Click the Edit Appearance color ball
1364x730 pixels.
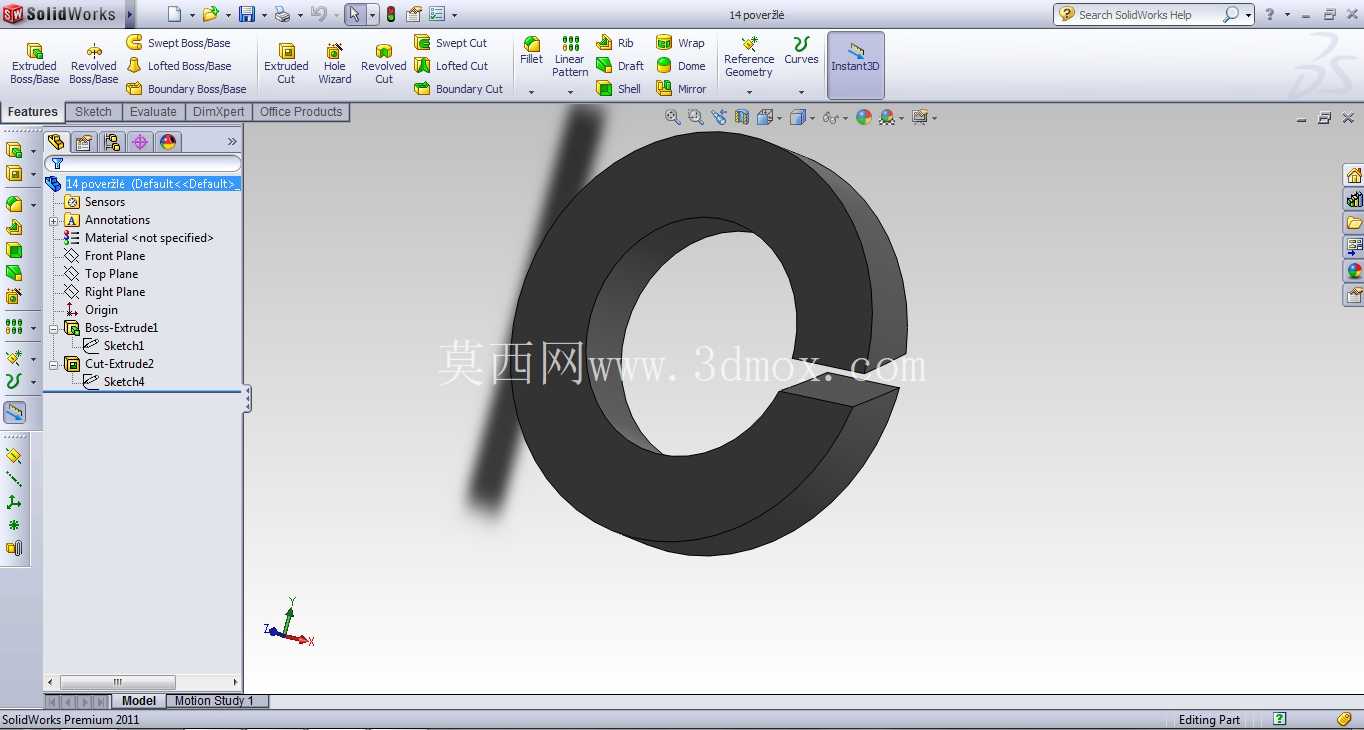point(864,117)
